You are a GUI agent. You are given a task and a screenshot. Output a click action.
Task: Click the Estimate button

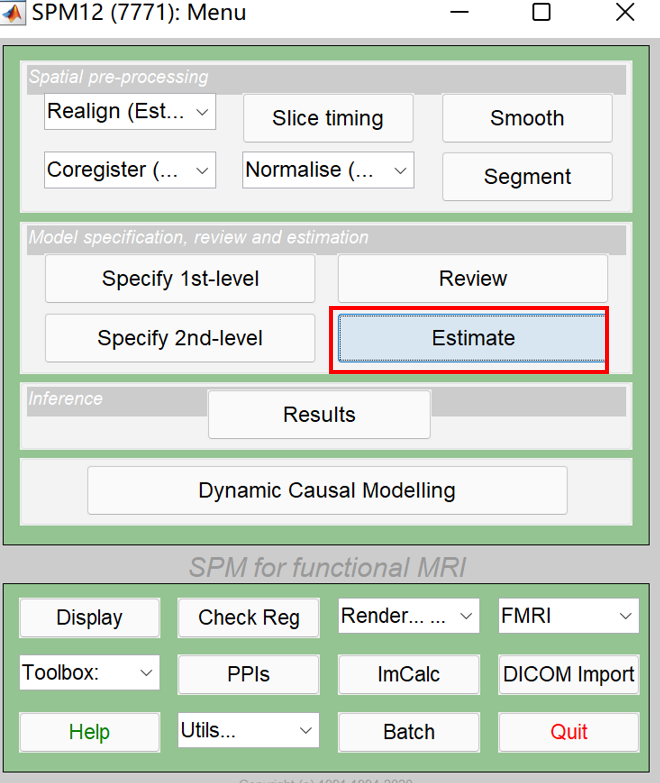472,338
